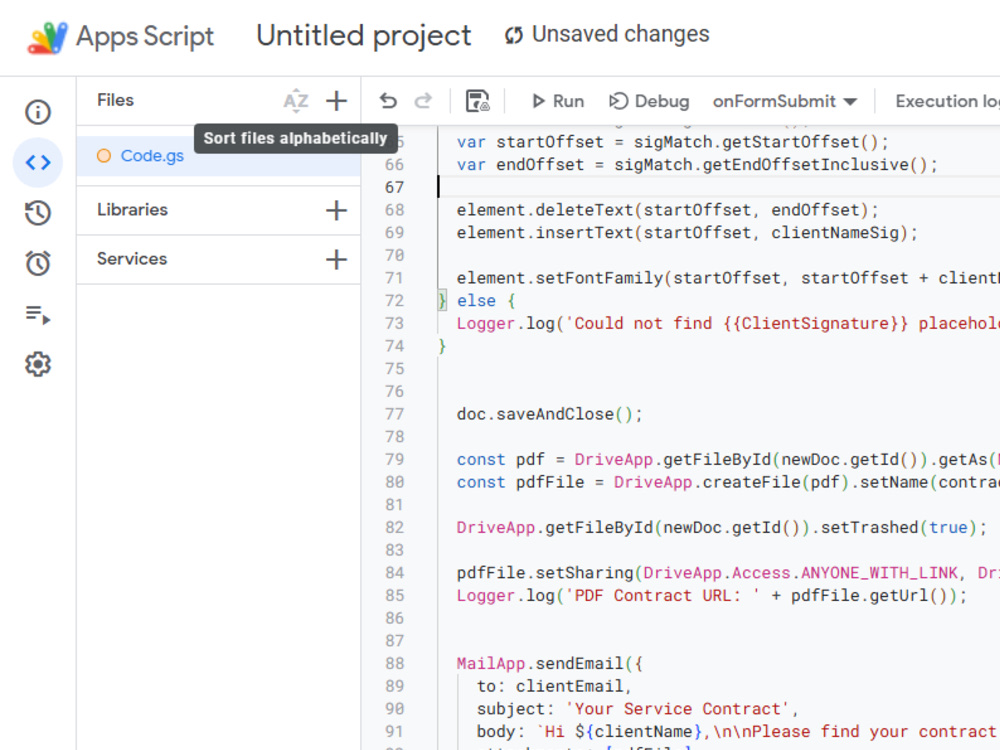
Task: Click the var endOffset declaration line
Action: pos(697,165)
